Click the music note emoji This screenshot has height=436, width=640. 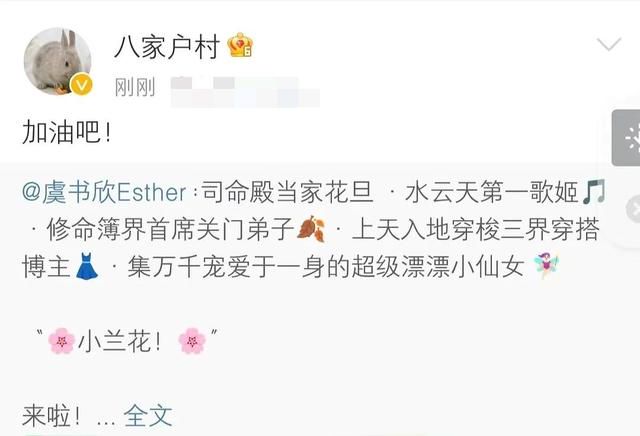594,191
